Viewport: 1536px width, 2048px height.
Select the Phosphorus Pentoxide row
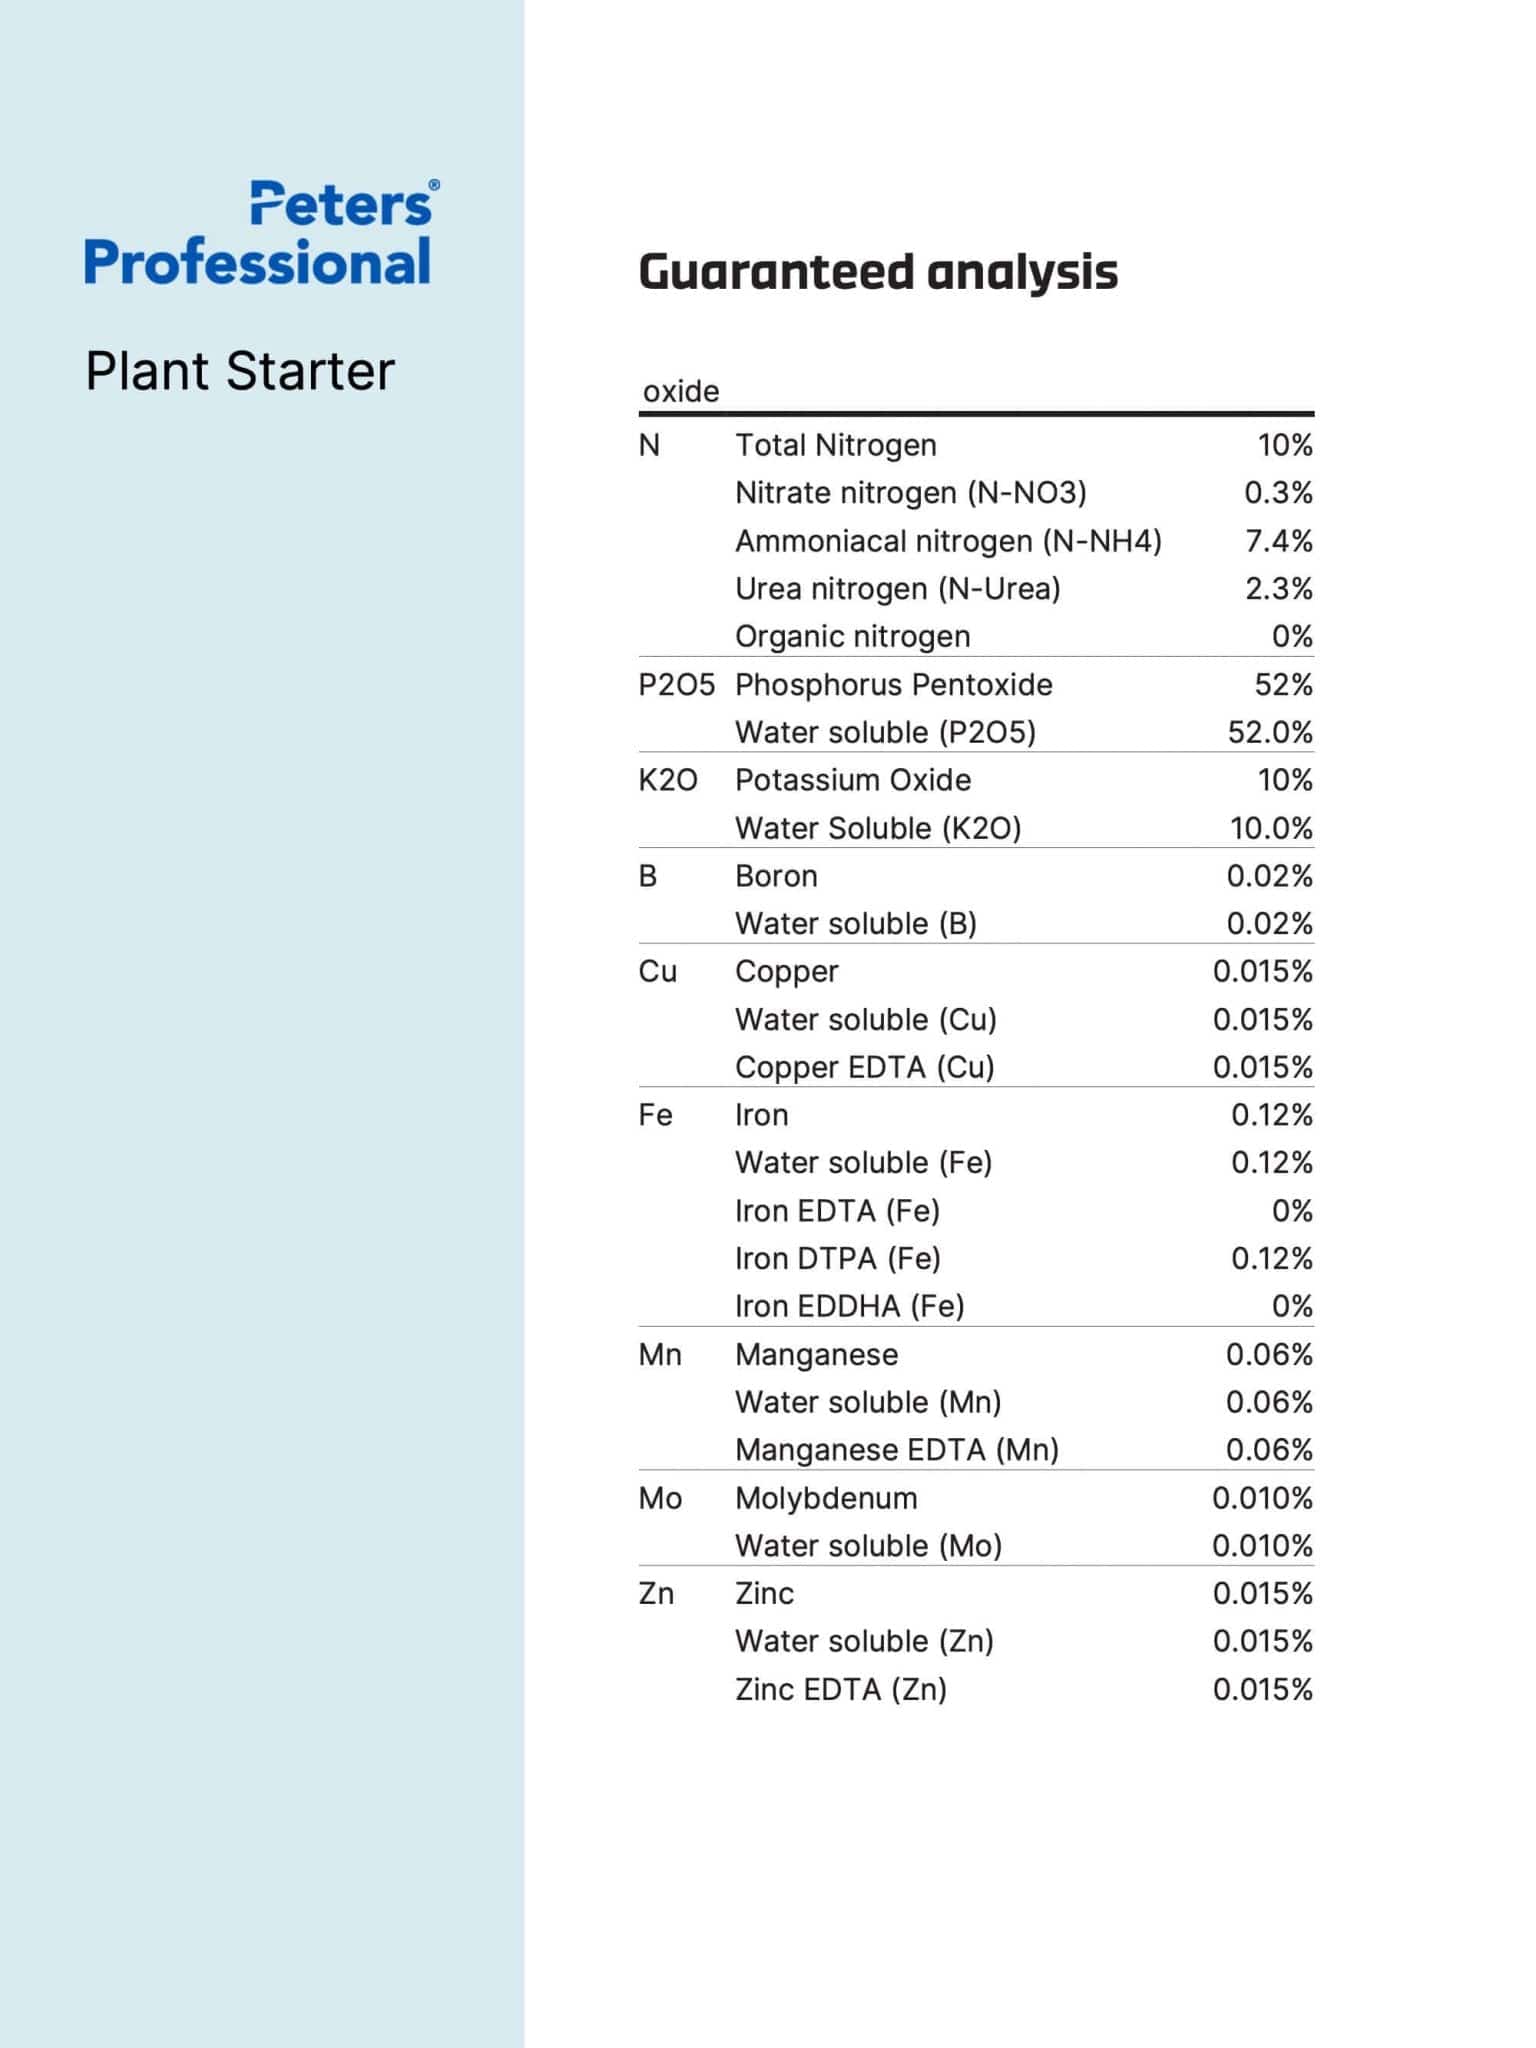click(976, 685)
